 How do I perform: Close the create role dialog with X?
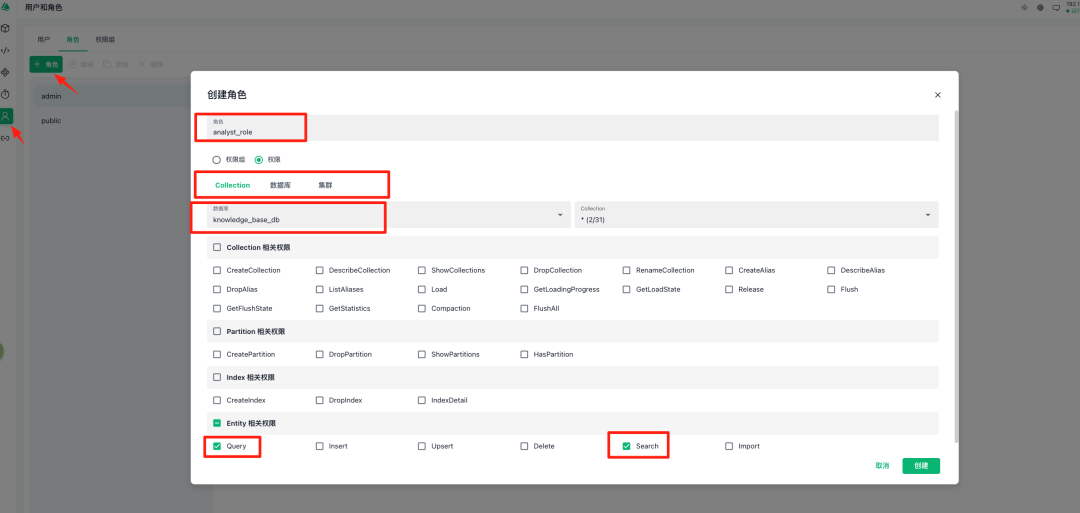(937, 95)
